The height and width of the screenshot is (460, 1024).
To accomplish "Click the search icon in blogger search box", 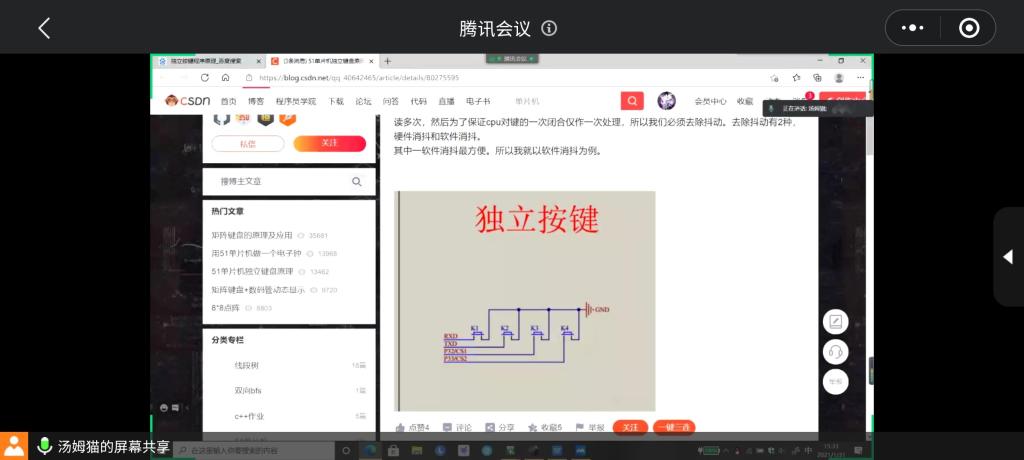I will click(x=356, y=182).
